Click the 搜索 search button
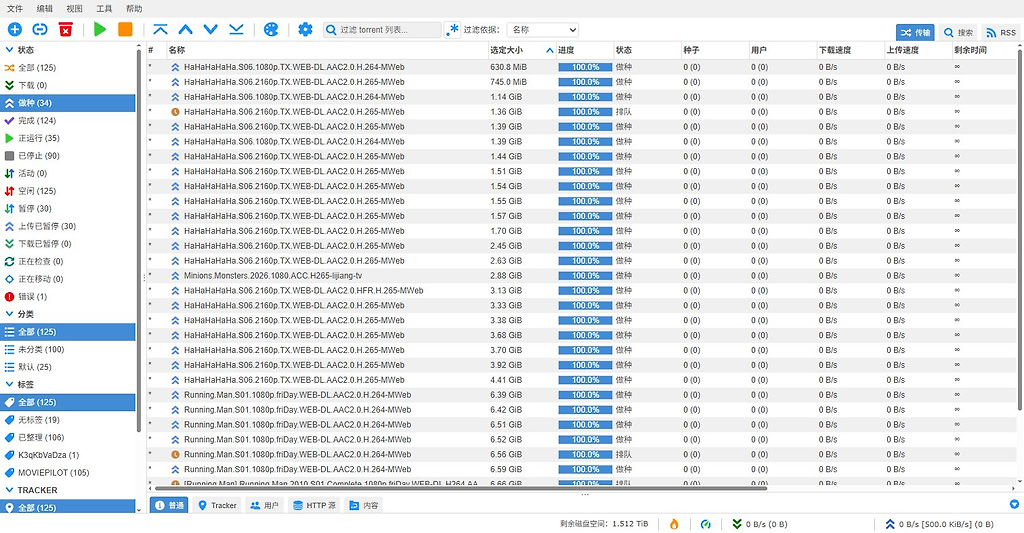The image size is (1024, 533). coord(958,32)
